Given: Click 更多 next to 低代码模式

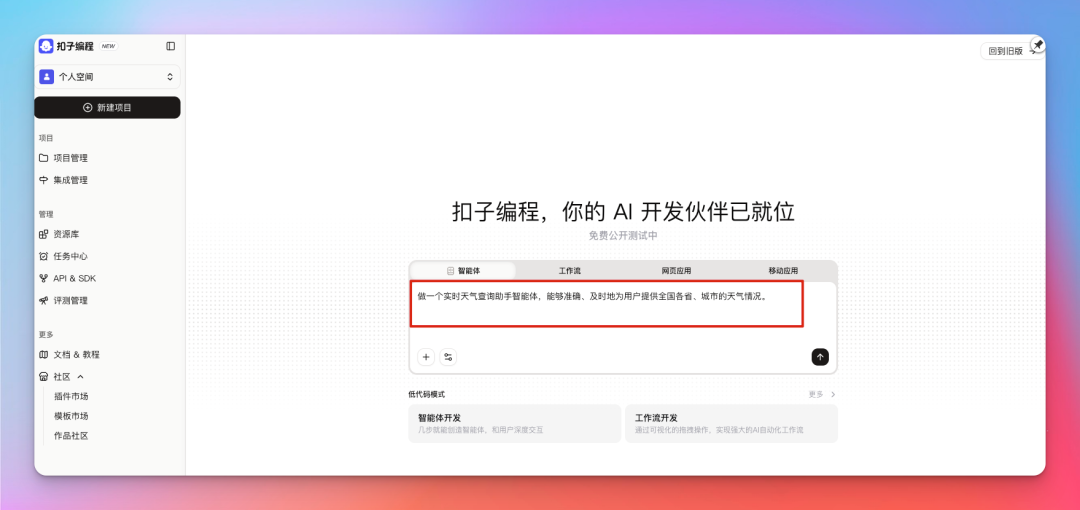Looking at the screenshot, I should pos(822,394).
